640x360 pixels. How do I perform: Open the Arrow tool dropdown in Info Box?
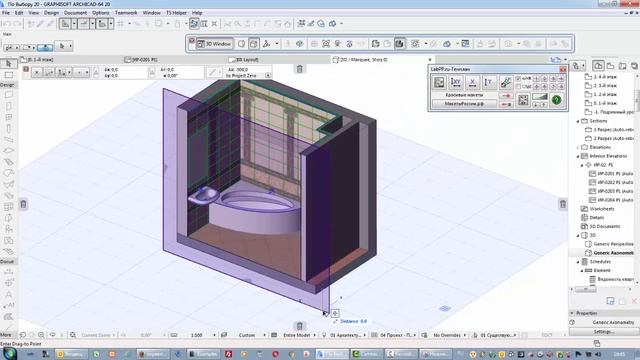coord(70,46)
